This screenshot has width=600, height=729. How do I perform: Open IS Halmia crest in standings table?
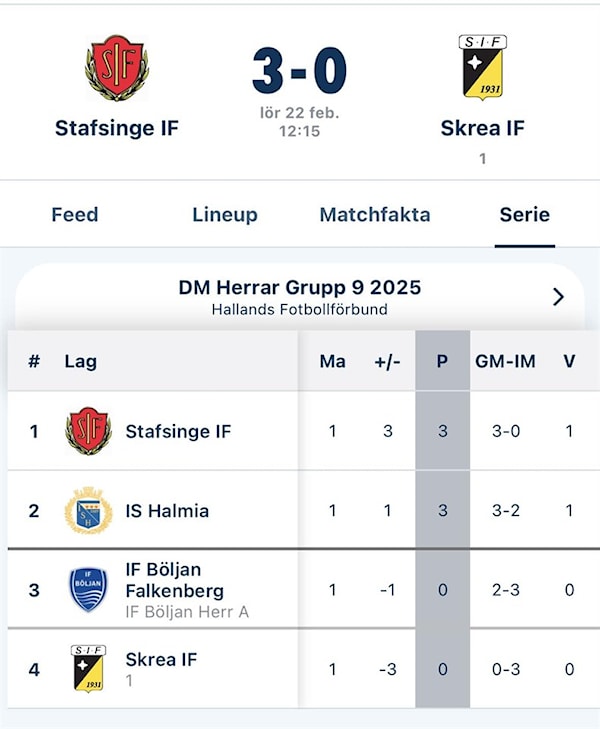click(88, 511)
